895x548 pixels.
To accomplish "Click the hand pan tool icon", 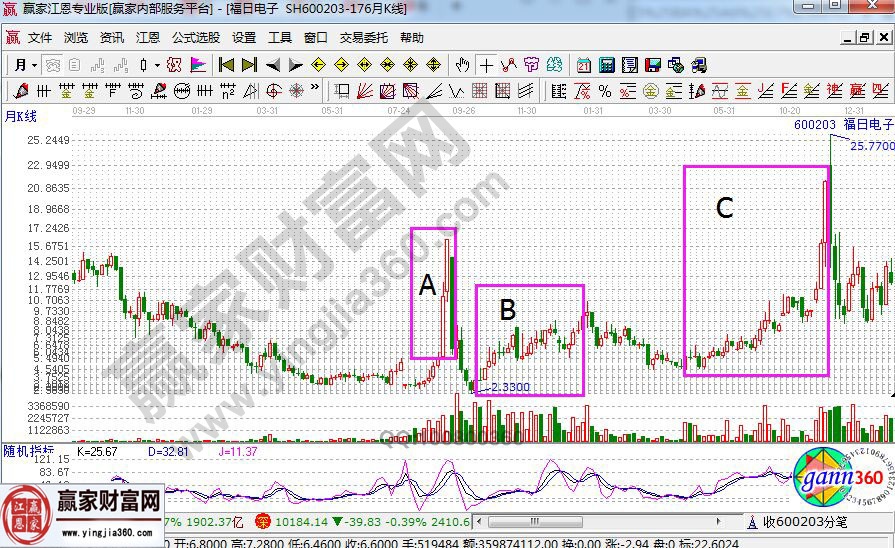I will click(462, 65).
